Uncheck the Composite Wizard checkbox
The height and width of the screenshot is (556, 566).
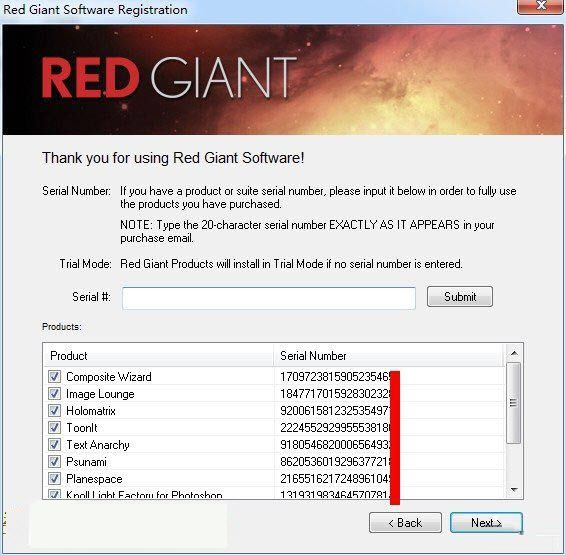coord(54,377)
